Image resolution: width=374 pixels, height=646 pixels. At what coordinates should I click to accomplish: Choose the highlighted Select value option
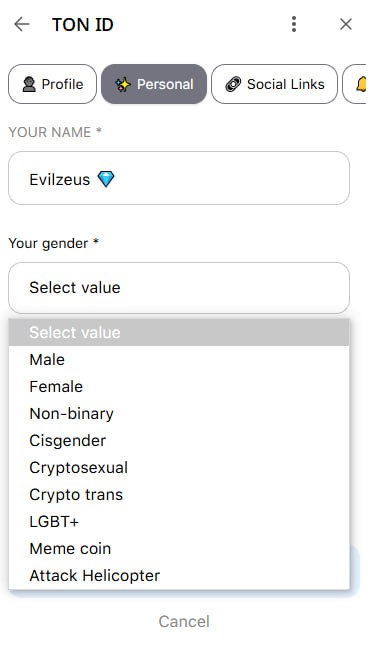[179, 332]
